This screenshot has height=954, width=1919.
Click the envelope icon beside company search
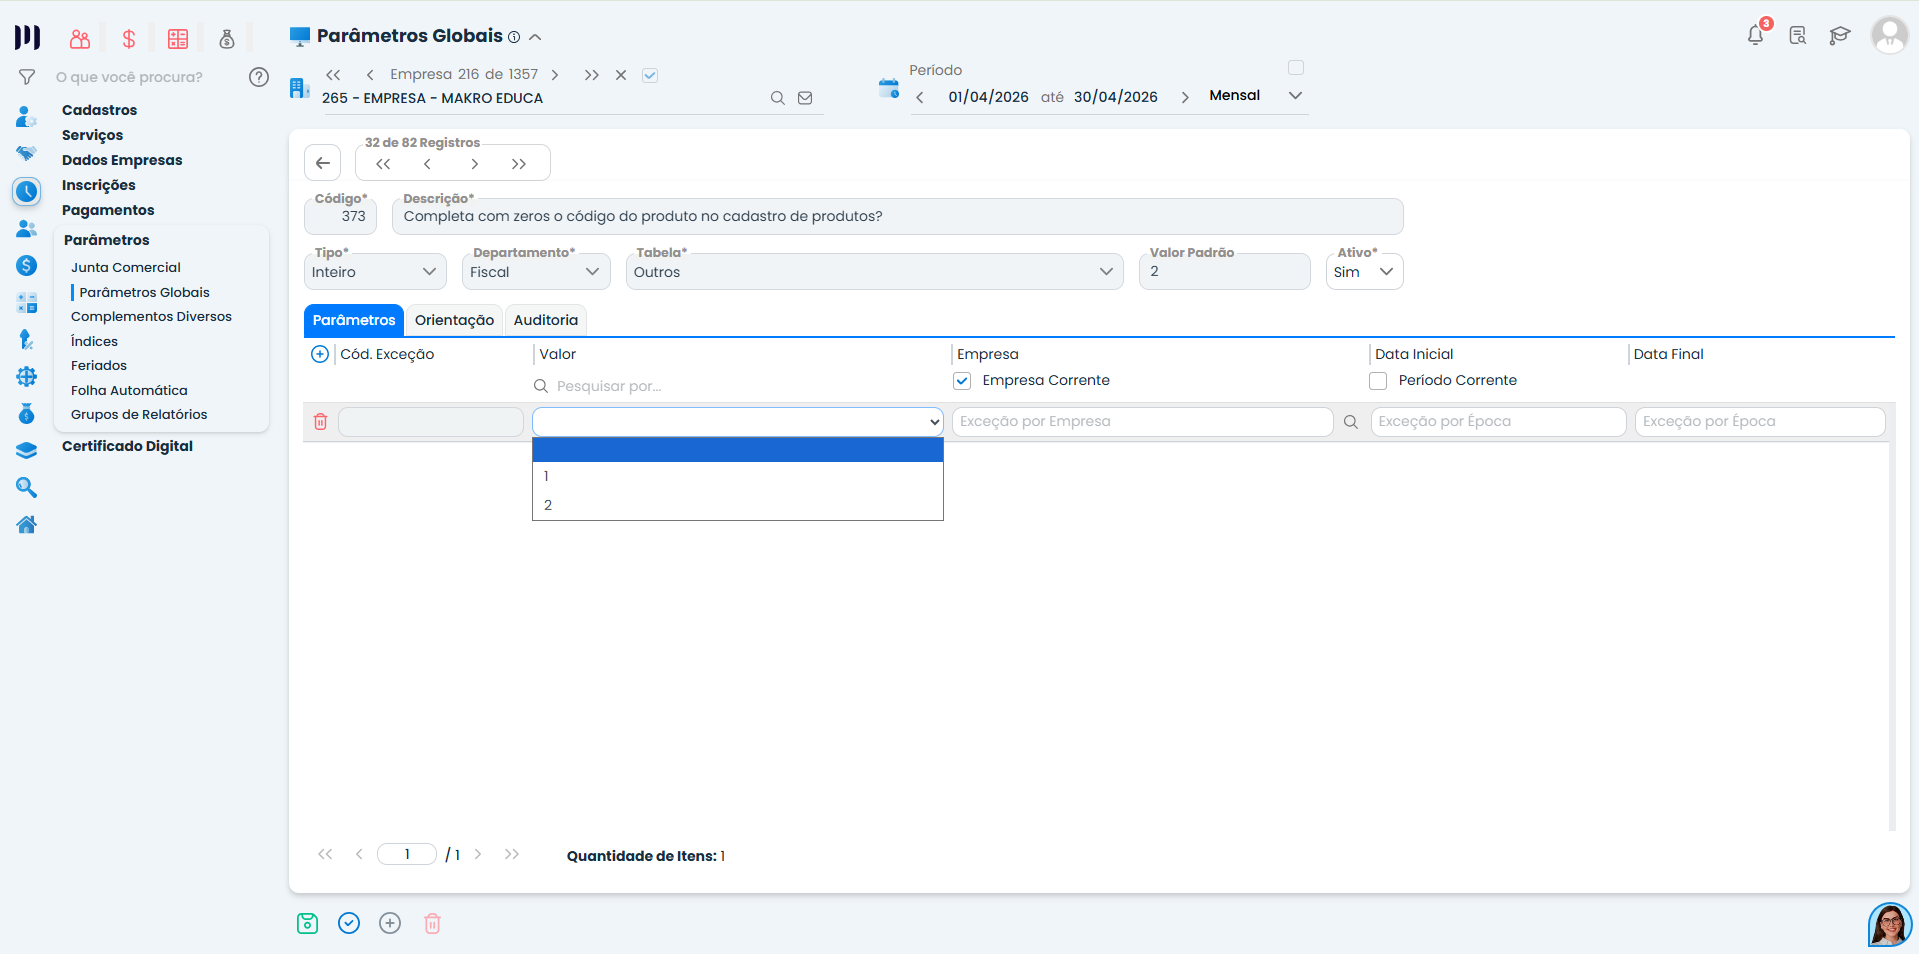[805, 98]
